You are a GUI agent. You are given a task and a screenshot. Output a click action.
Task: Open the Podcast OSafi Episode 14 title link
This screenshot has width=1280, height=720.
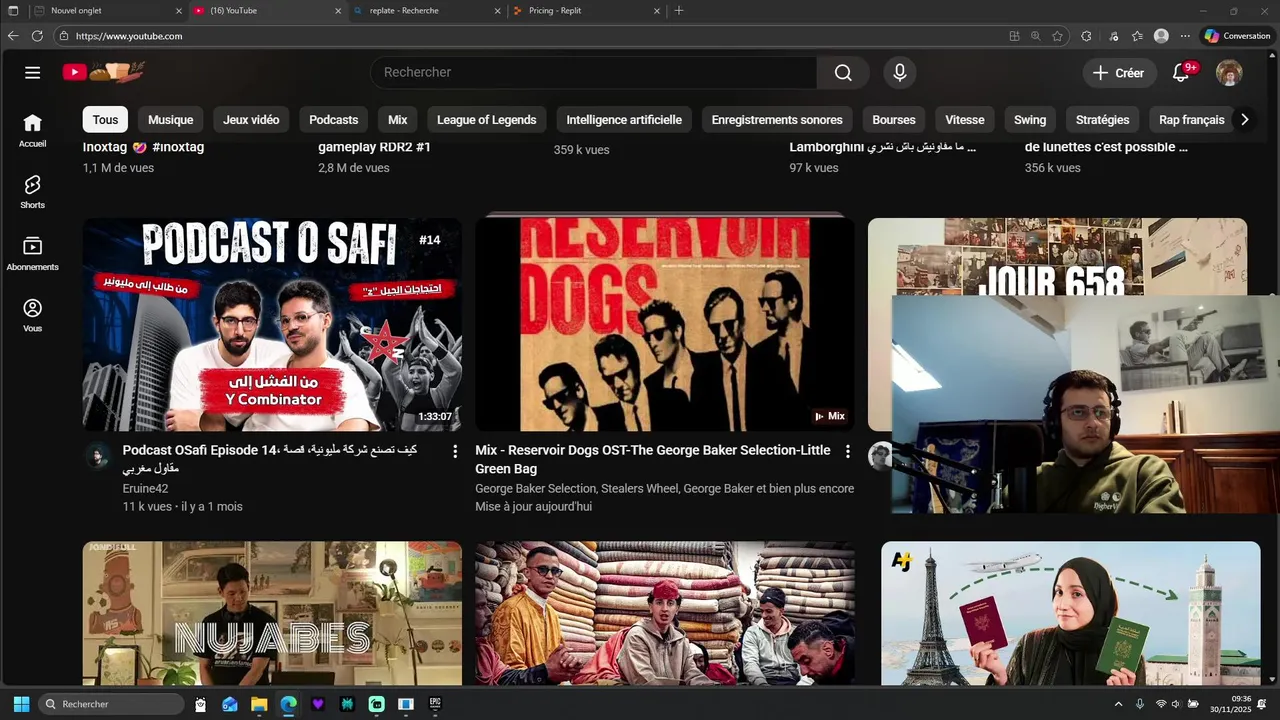pos(270,459)
